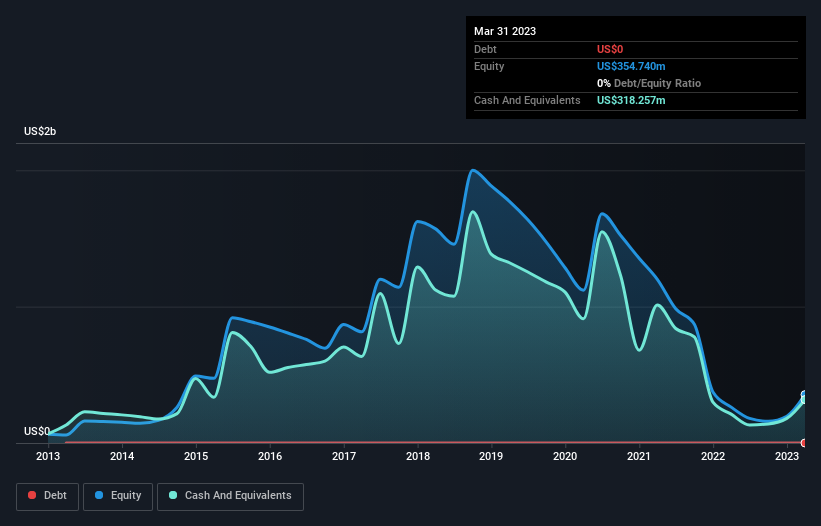
Task: Toggle the Equity series legend button
Action: pyautogui.click(x=118, y=496)
